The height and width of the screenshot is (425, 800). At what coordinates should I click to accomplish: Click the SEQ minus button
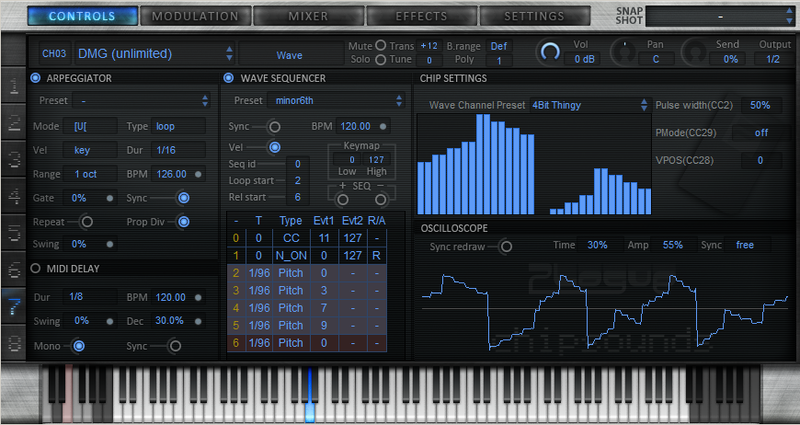pyautogui.click(x=381, y=199)
